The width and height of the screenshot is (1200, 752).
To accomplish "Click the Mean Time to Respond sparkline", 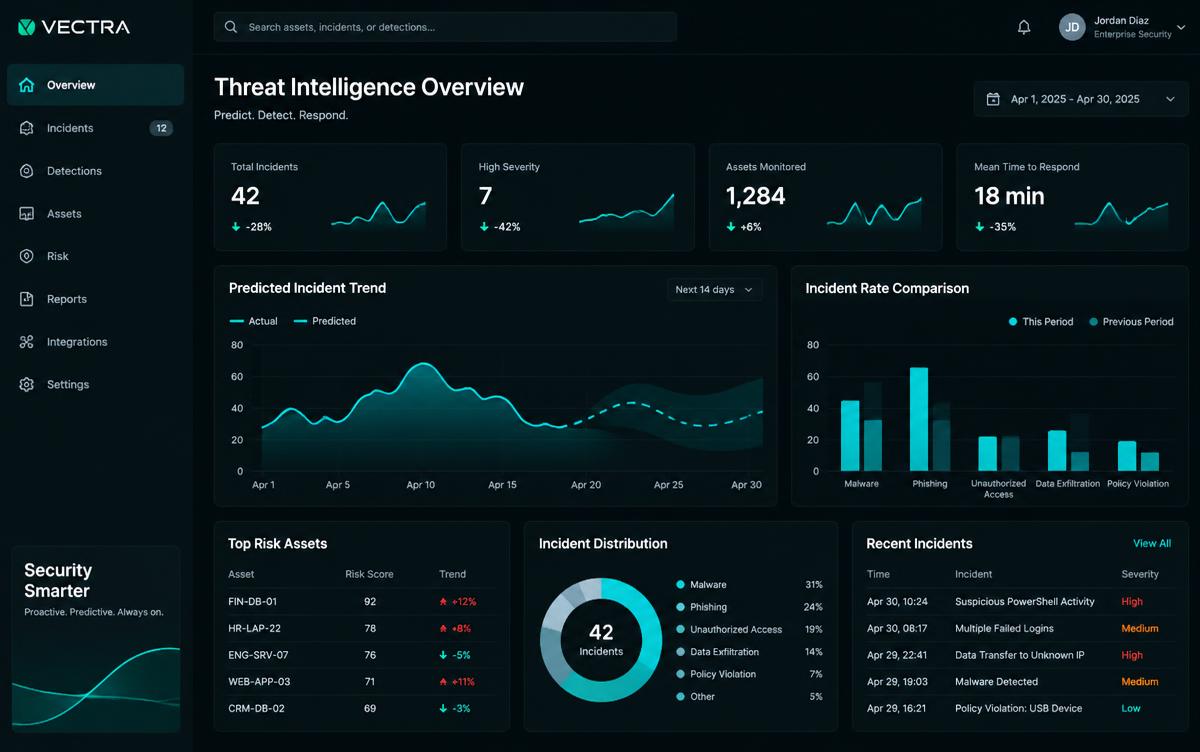I will pos(1121,214).
